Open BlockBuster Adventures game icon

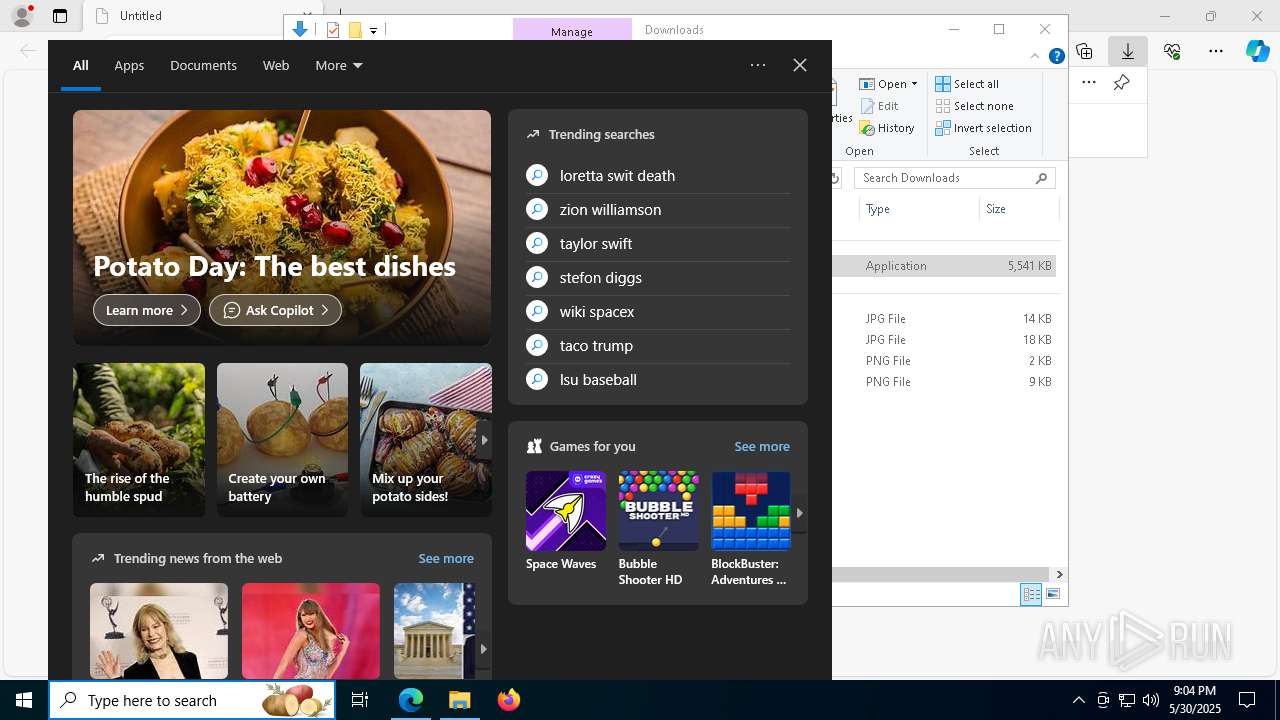click(x=751, y=511)
